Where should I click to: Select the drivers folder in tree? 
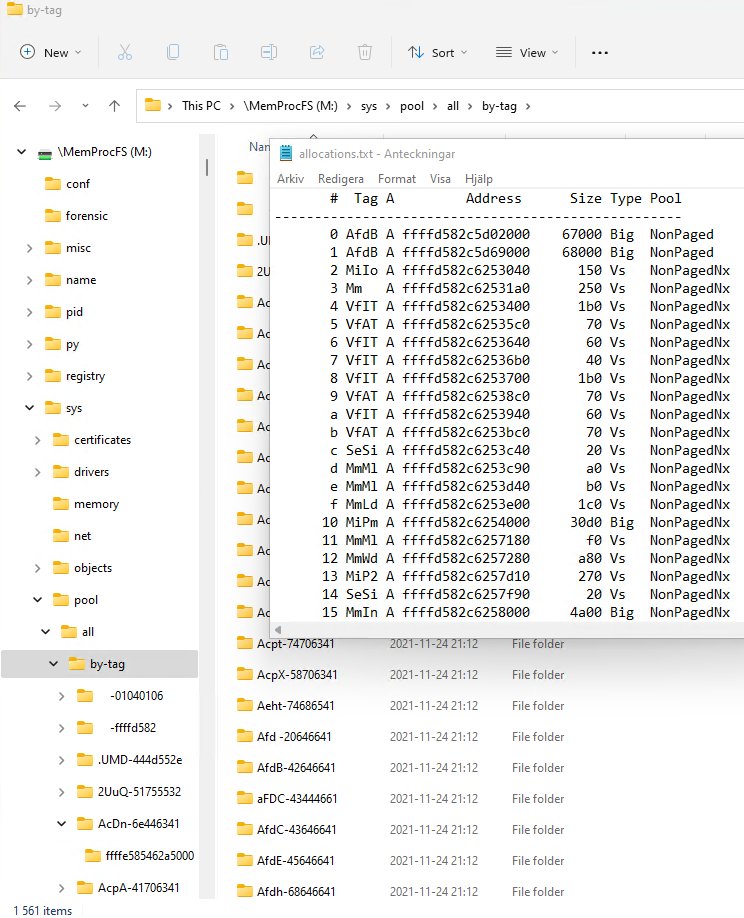pyautogui.click(x=91, y=472)
